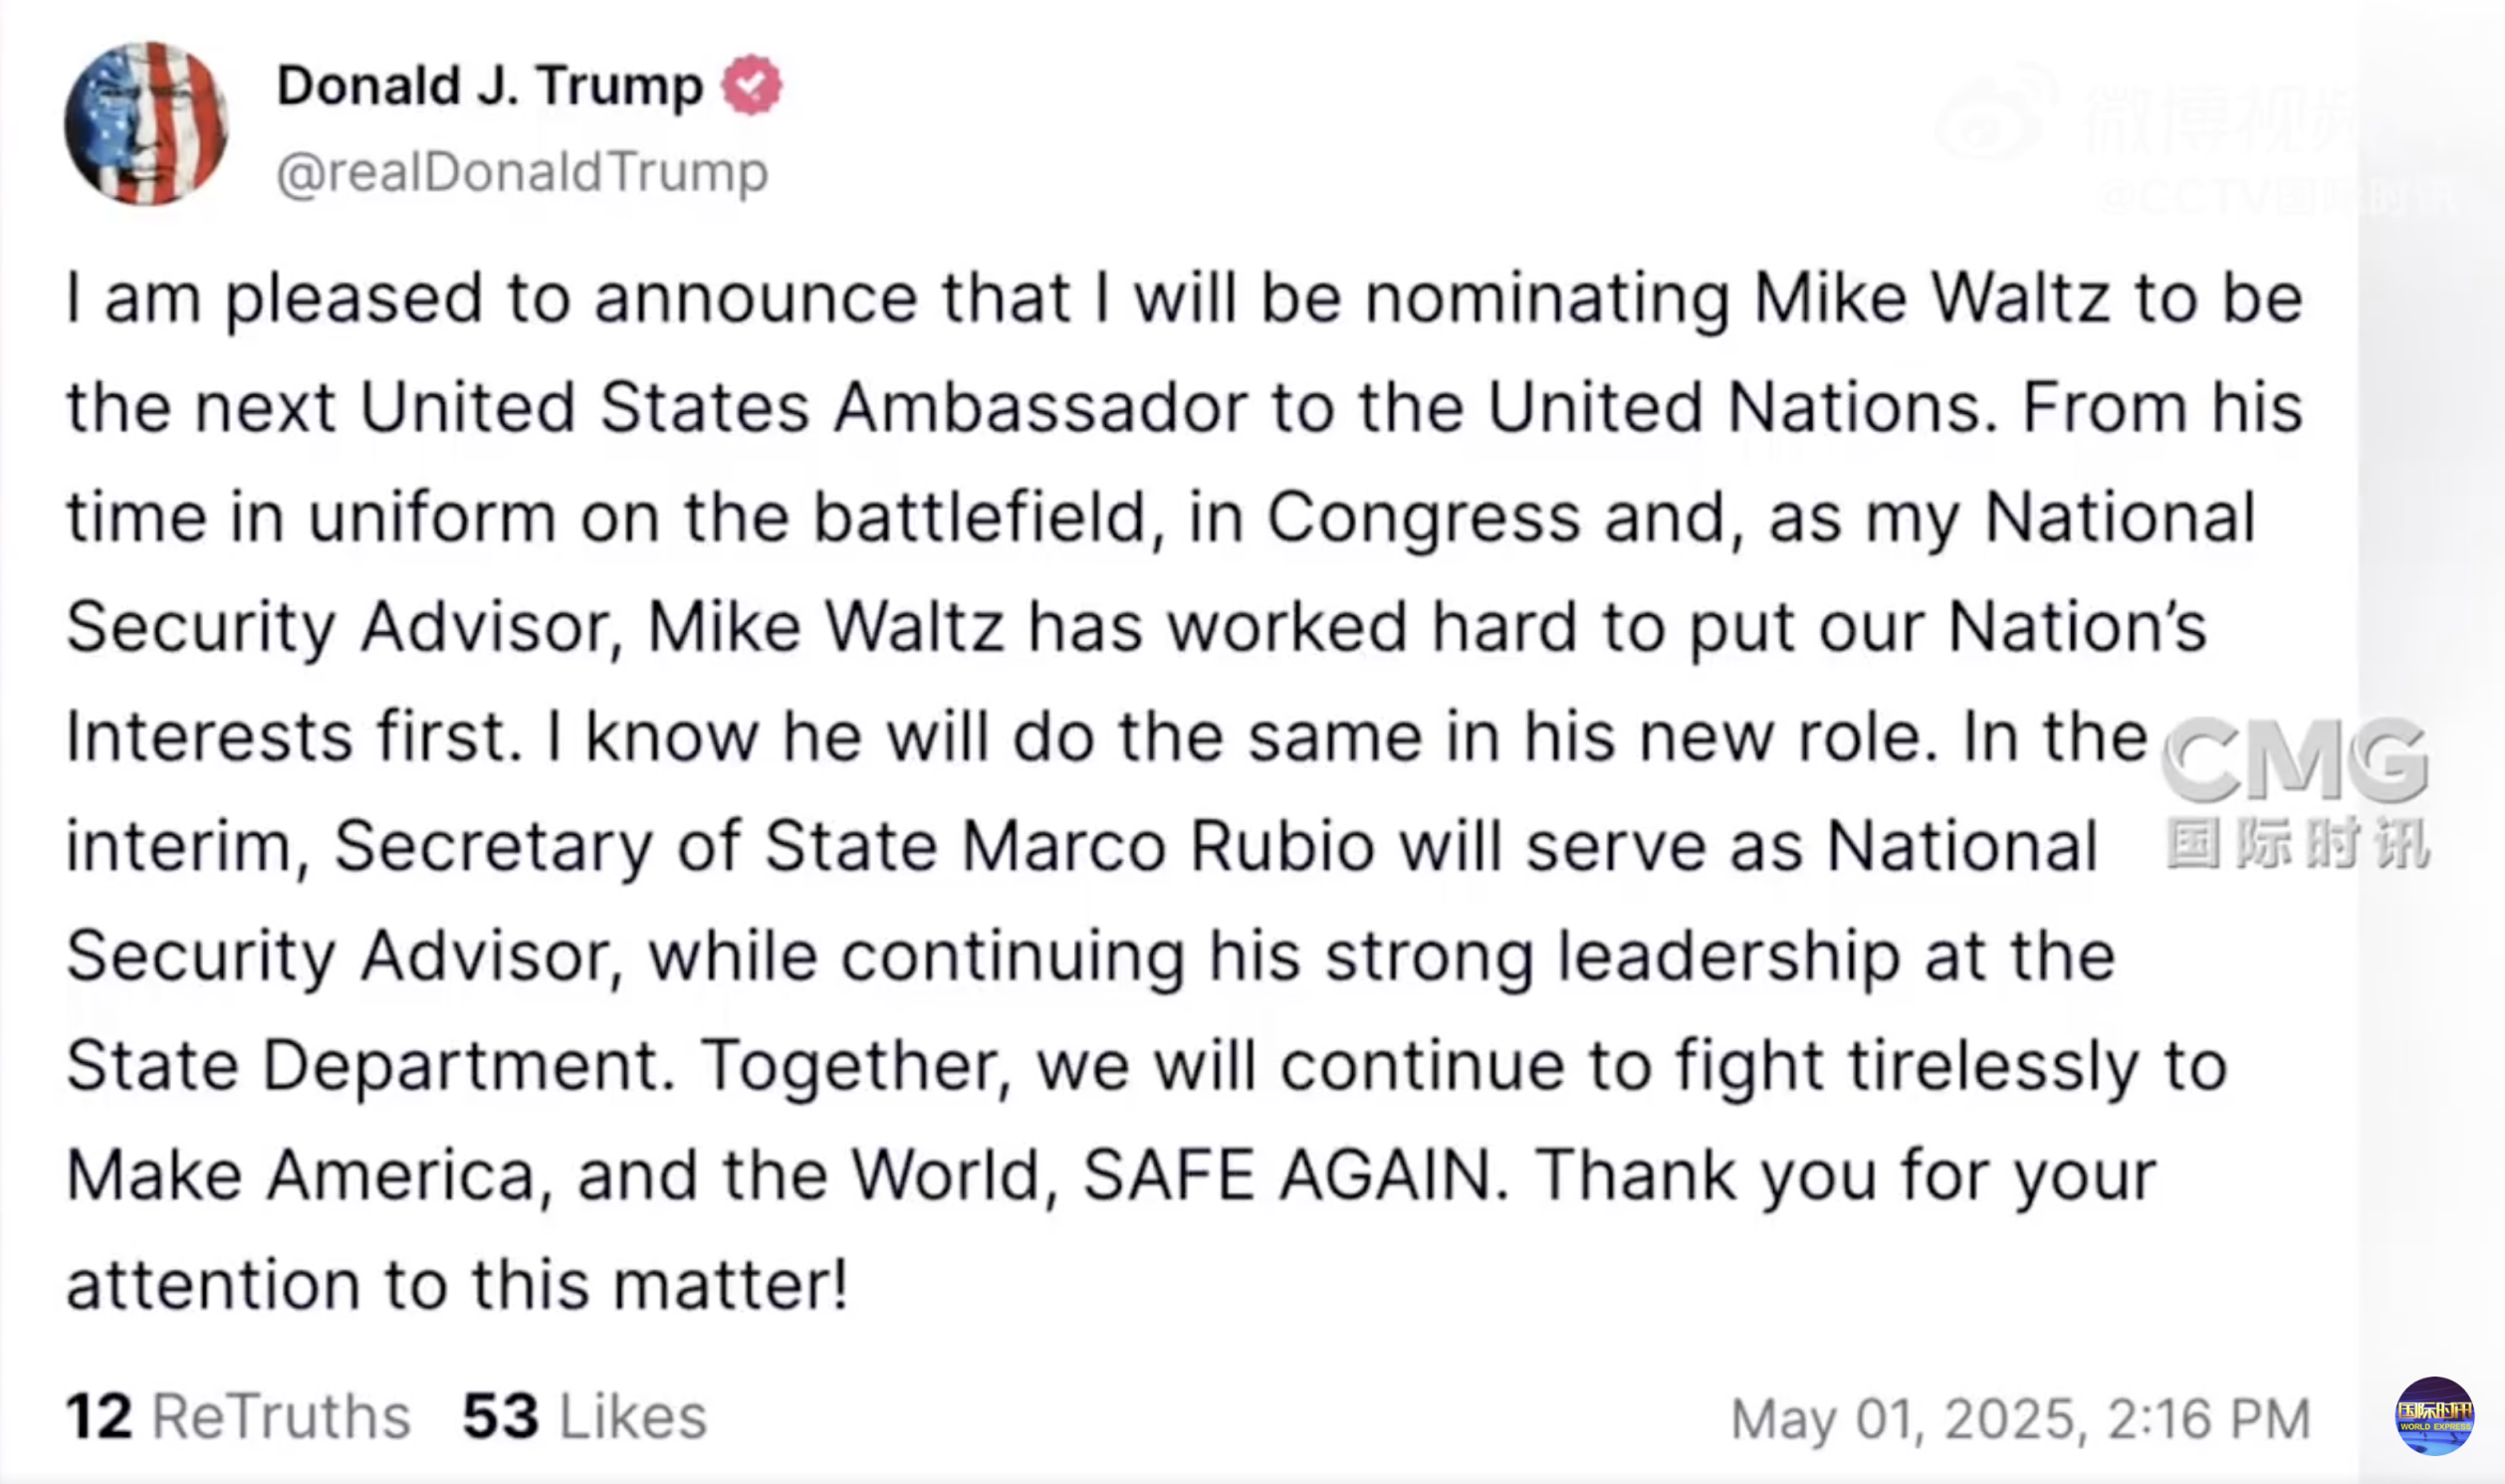
Task: Click the CMG logo watermark
Action: 2294,760
